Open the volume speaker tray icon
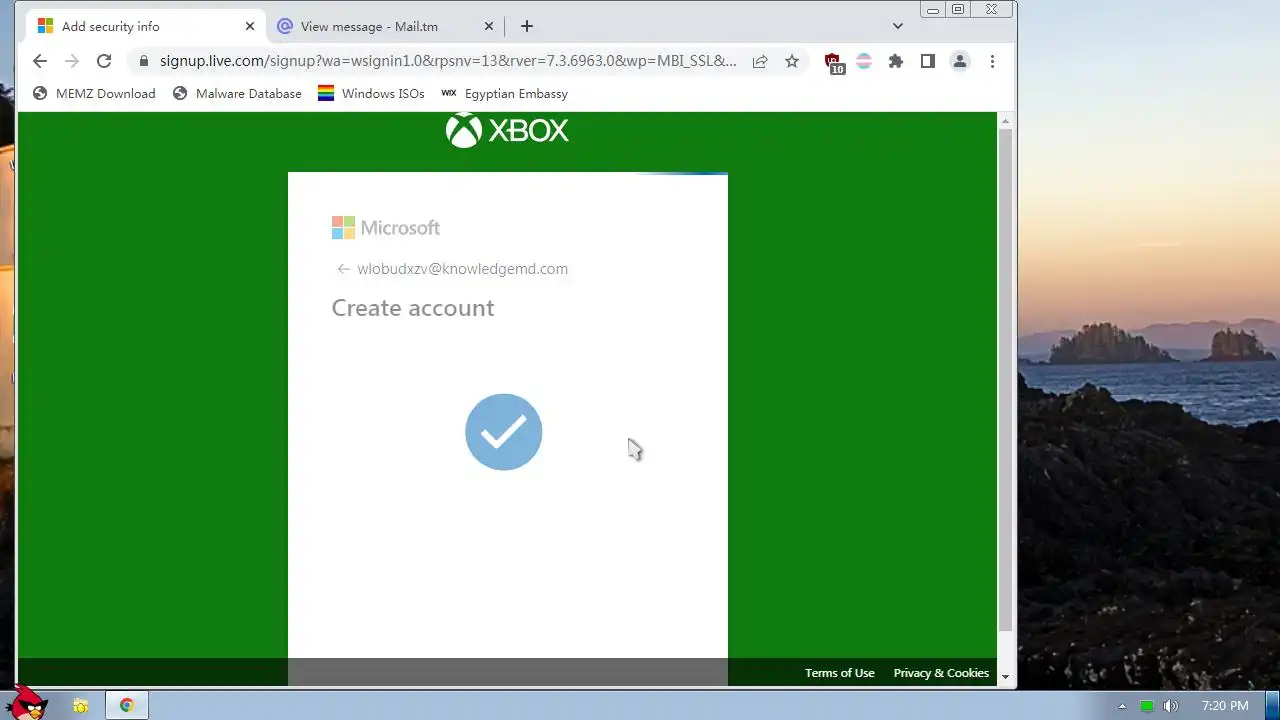The width and height of the screenshot is (1280, 720). point(1171,706)
